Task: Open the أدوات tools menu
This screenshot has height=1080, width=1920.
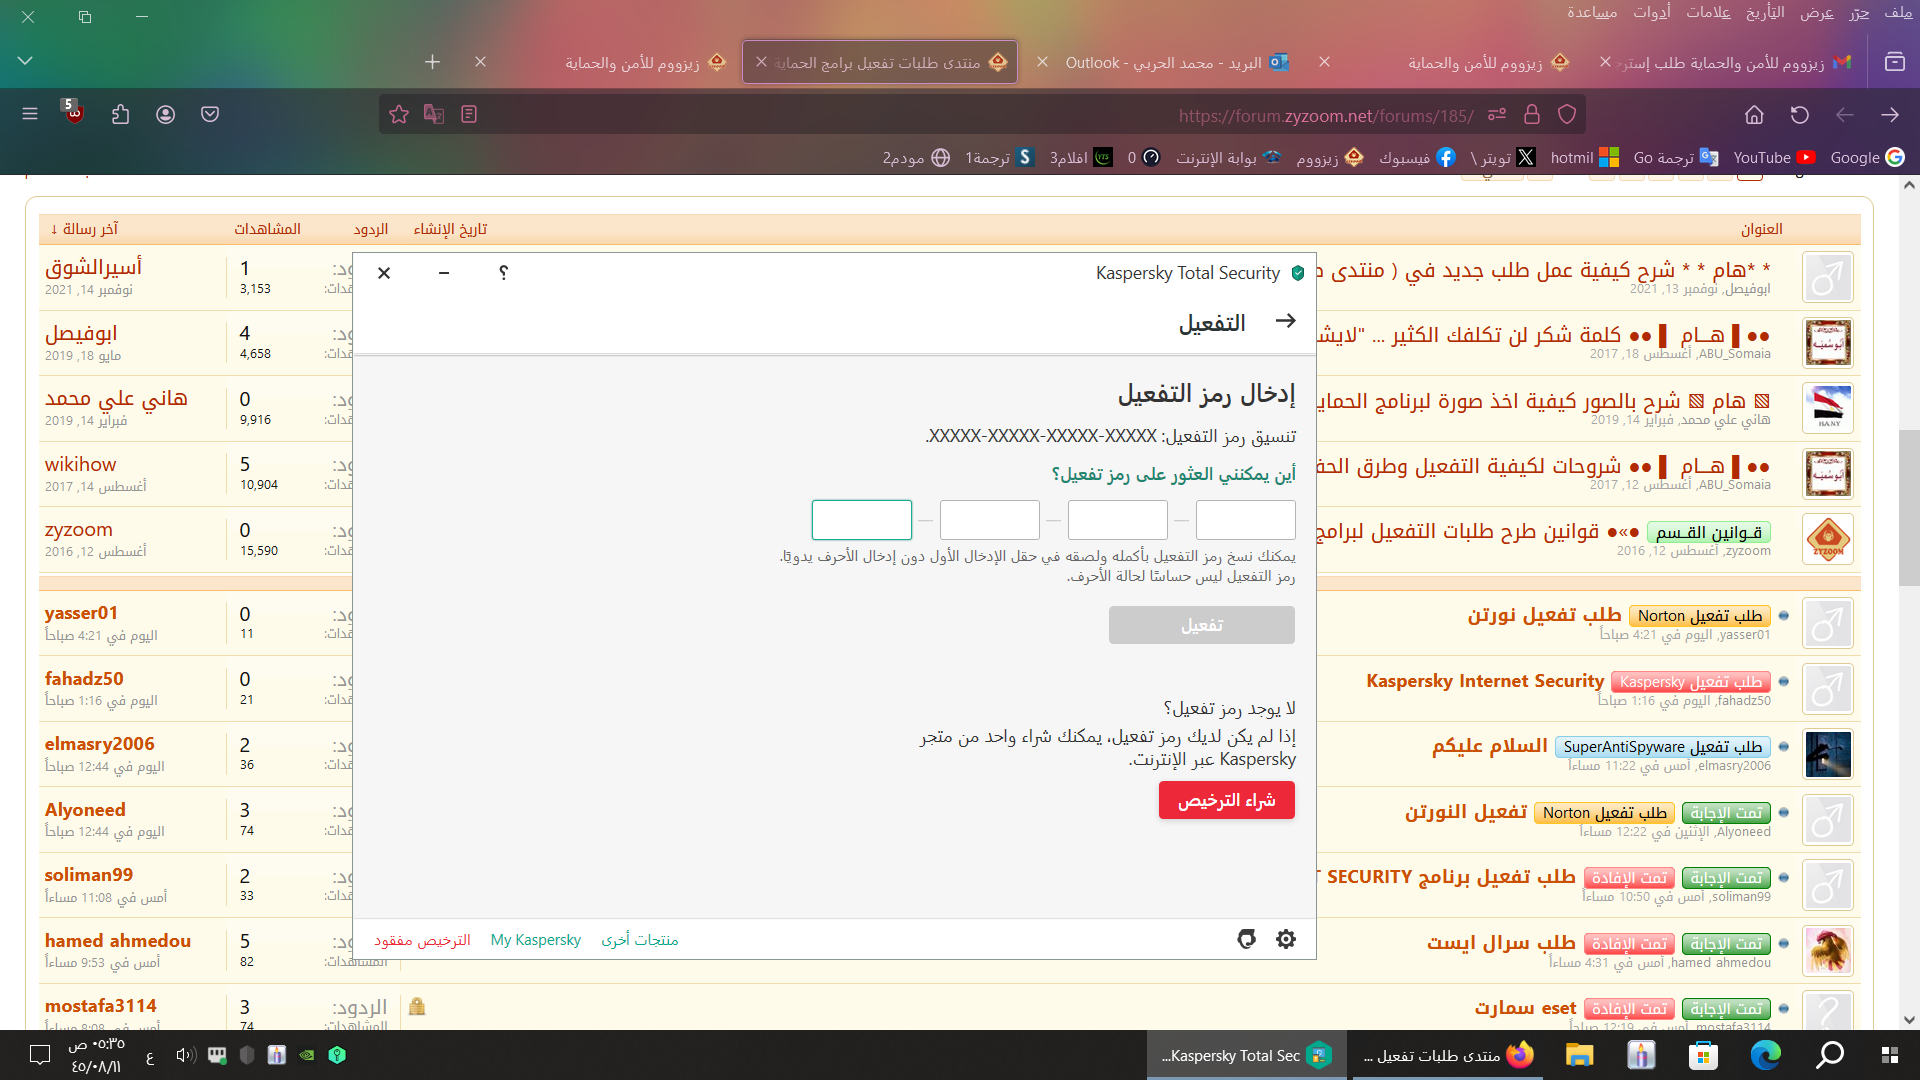Action: click(x=1652, y=12)
